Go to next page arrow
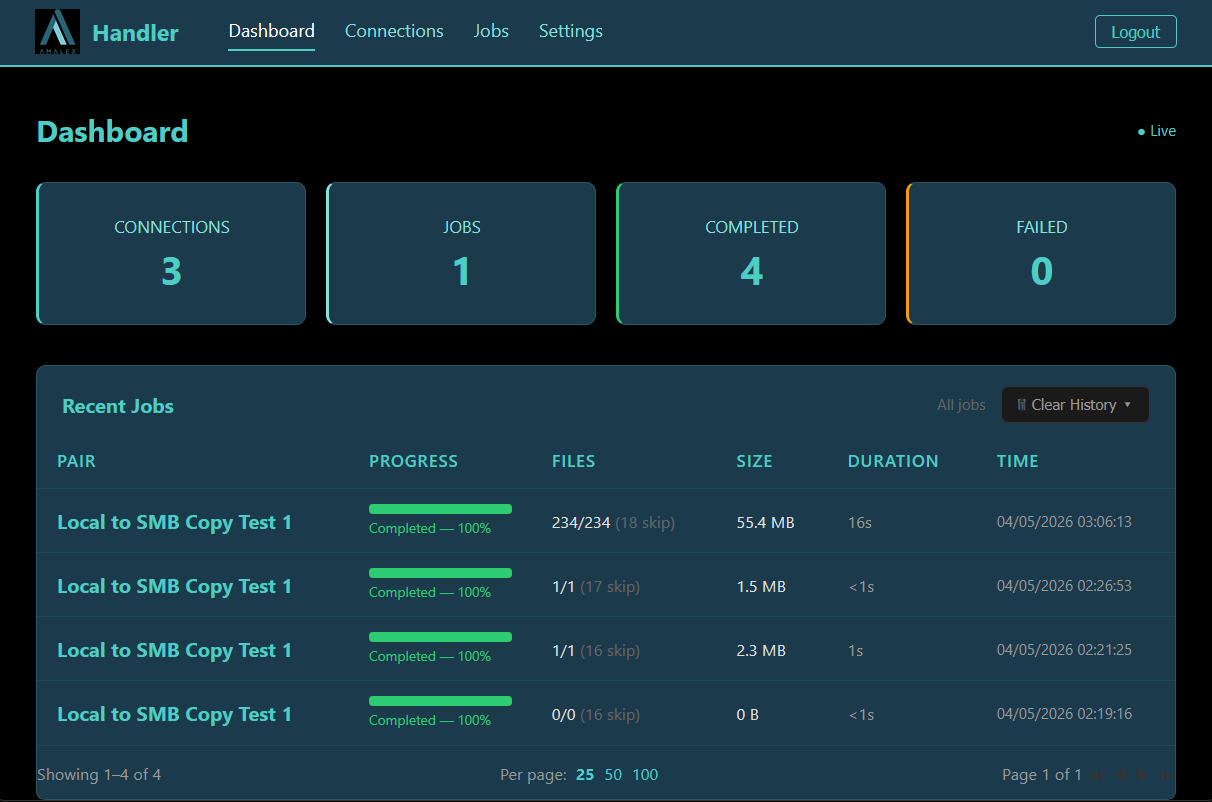 (1142, 775)
